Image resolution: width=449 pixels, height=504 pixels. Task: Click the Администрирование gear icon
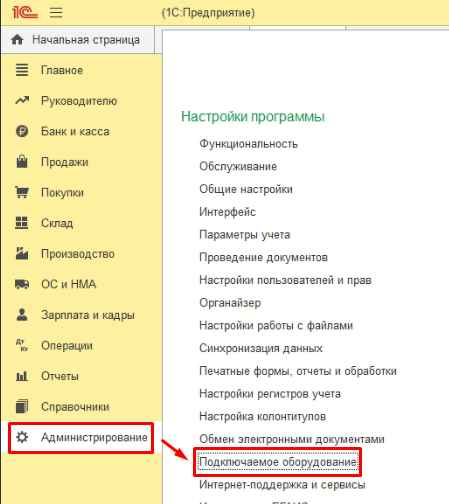(22, 437)
